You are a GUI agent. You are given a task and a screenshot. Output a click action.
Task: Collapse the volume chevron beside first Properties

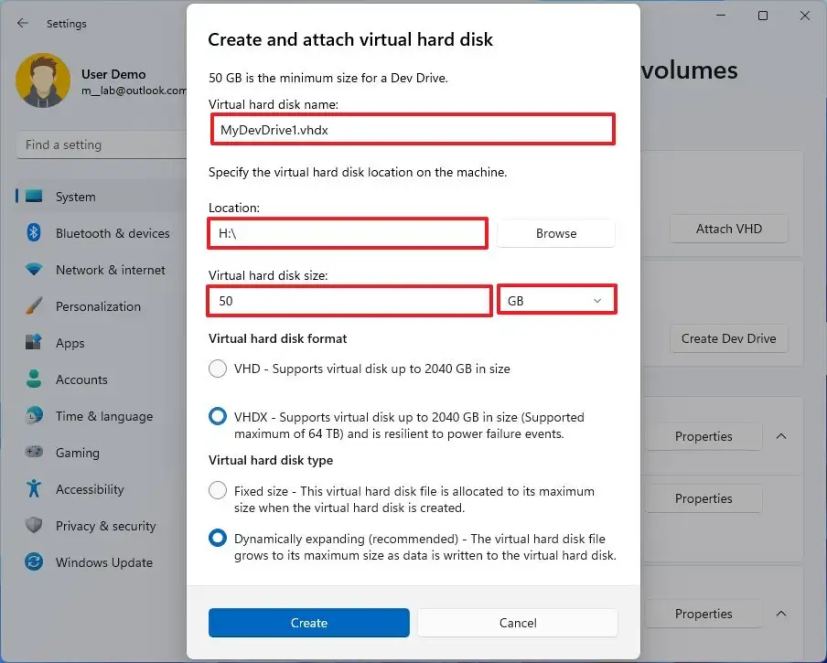[x=781, y=436]
